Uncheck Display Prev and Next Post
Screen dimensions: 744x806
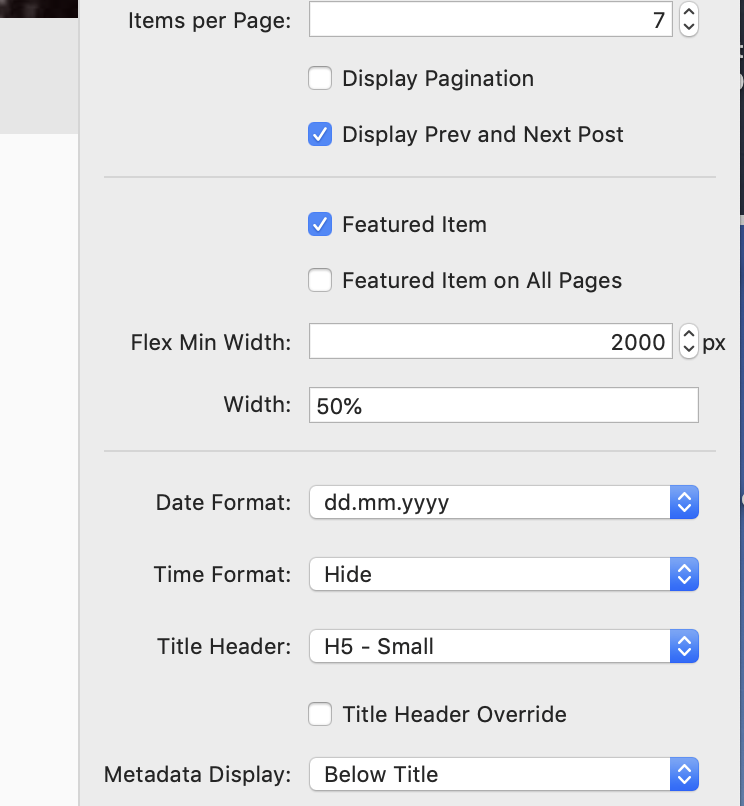320,134
